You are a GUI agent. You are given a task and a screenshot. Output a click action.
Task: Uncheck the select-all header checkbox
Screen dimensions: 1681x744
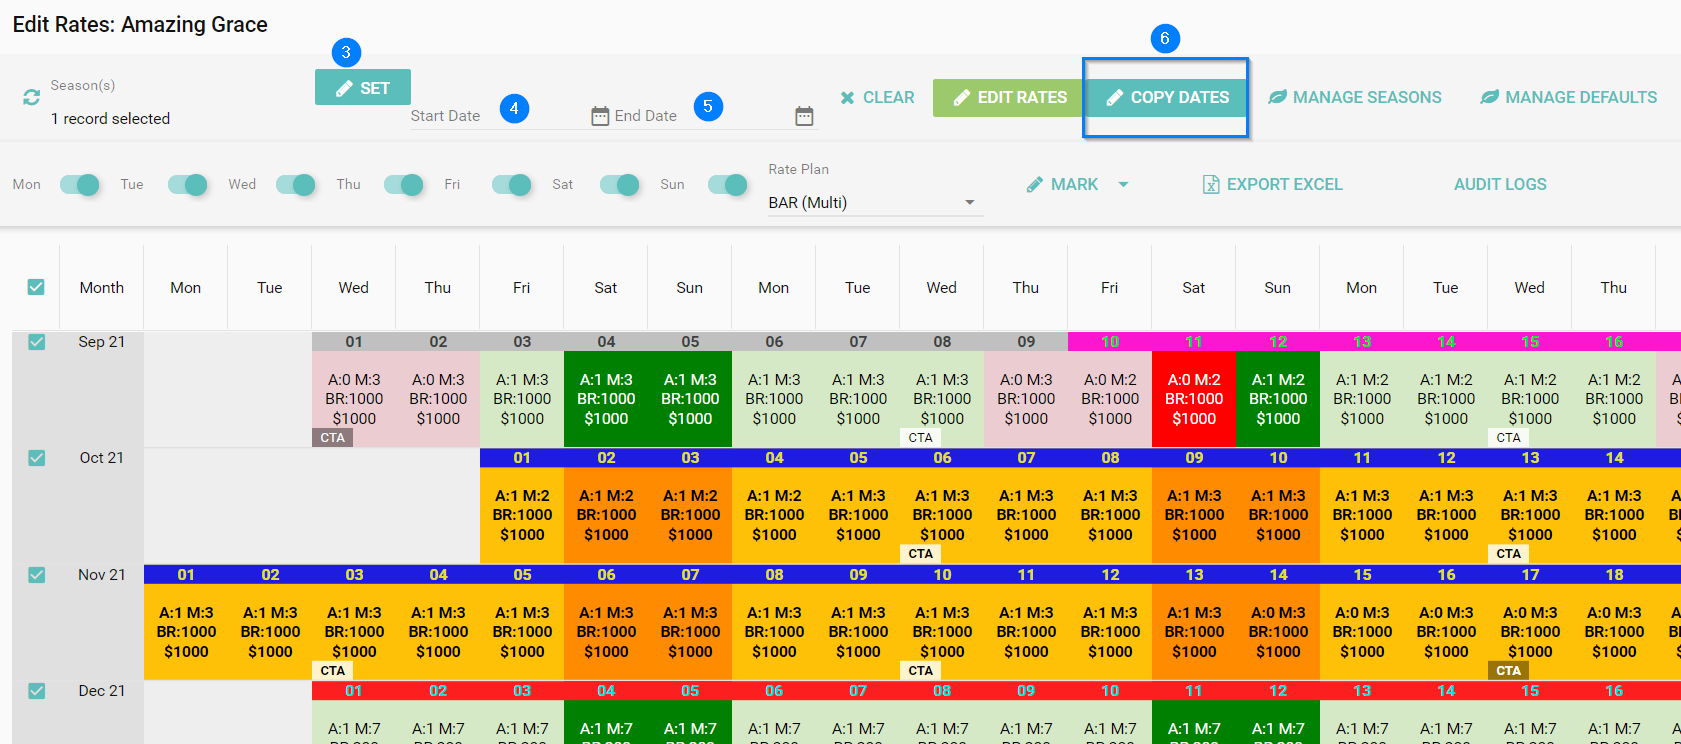(36, 287)
